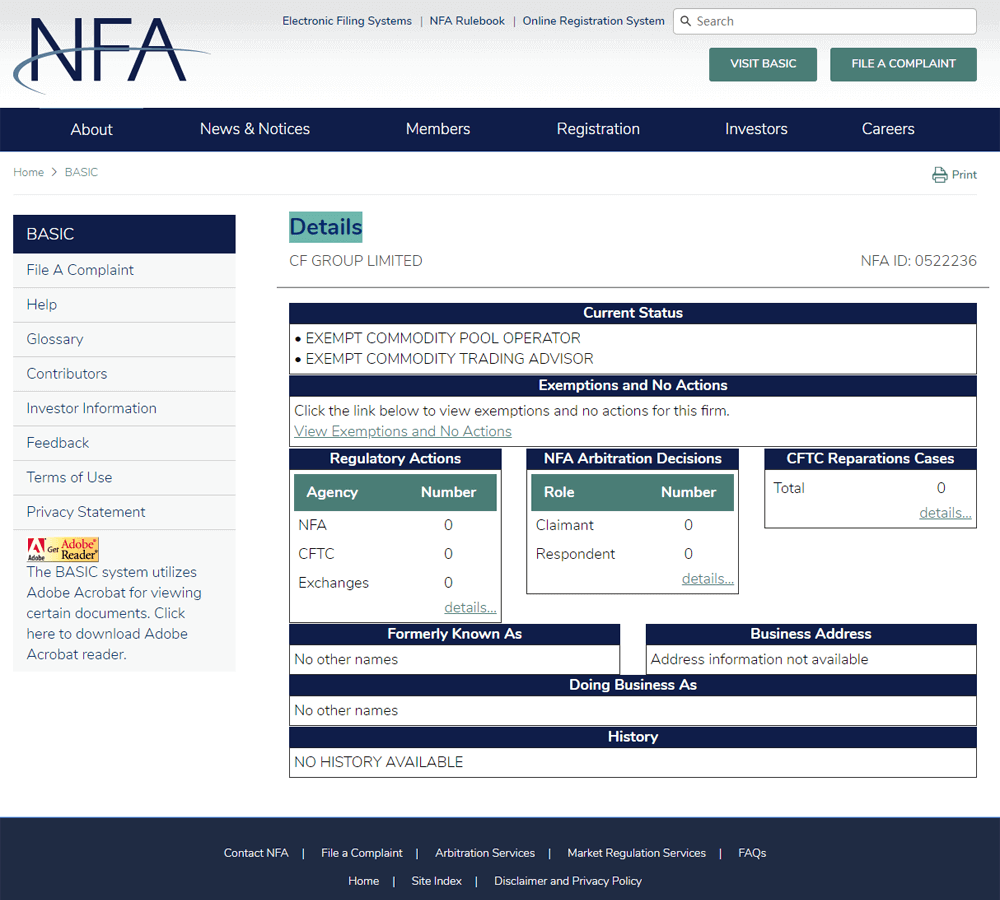The width and height of the screenshot is (1000, 900).
Task: Open the Registration menu
Action: (598, 129)
